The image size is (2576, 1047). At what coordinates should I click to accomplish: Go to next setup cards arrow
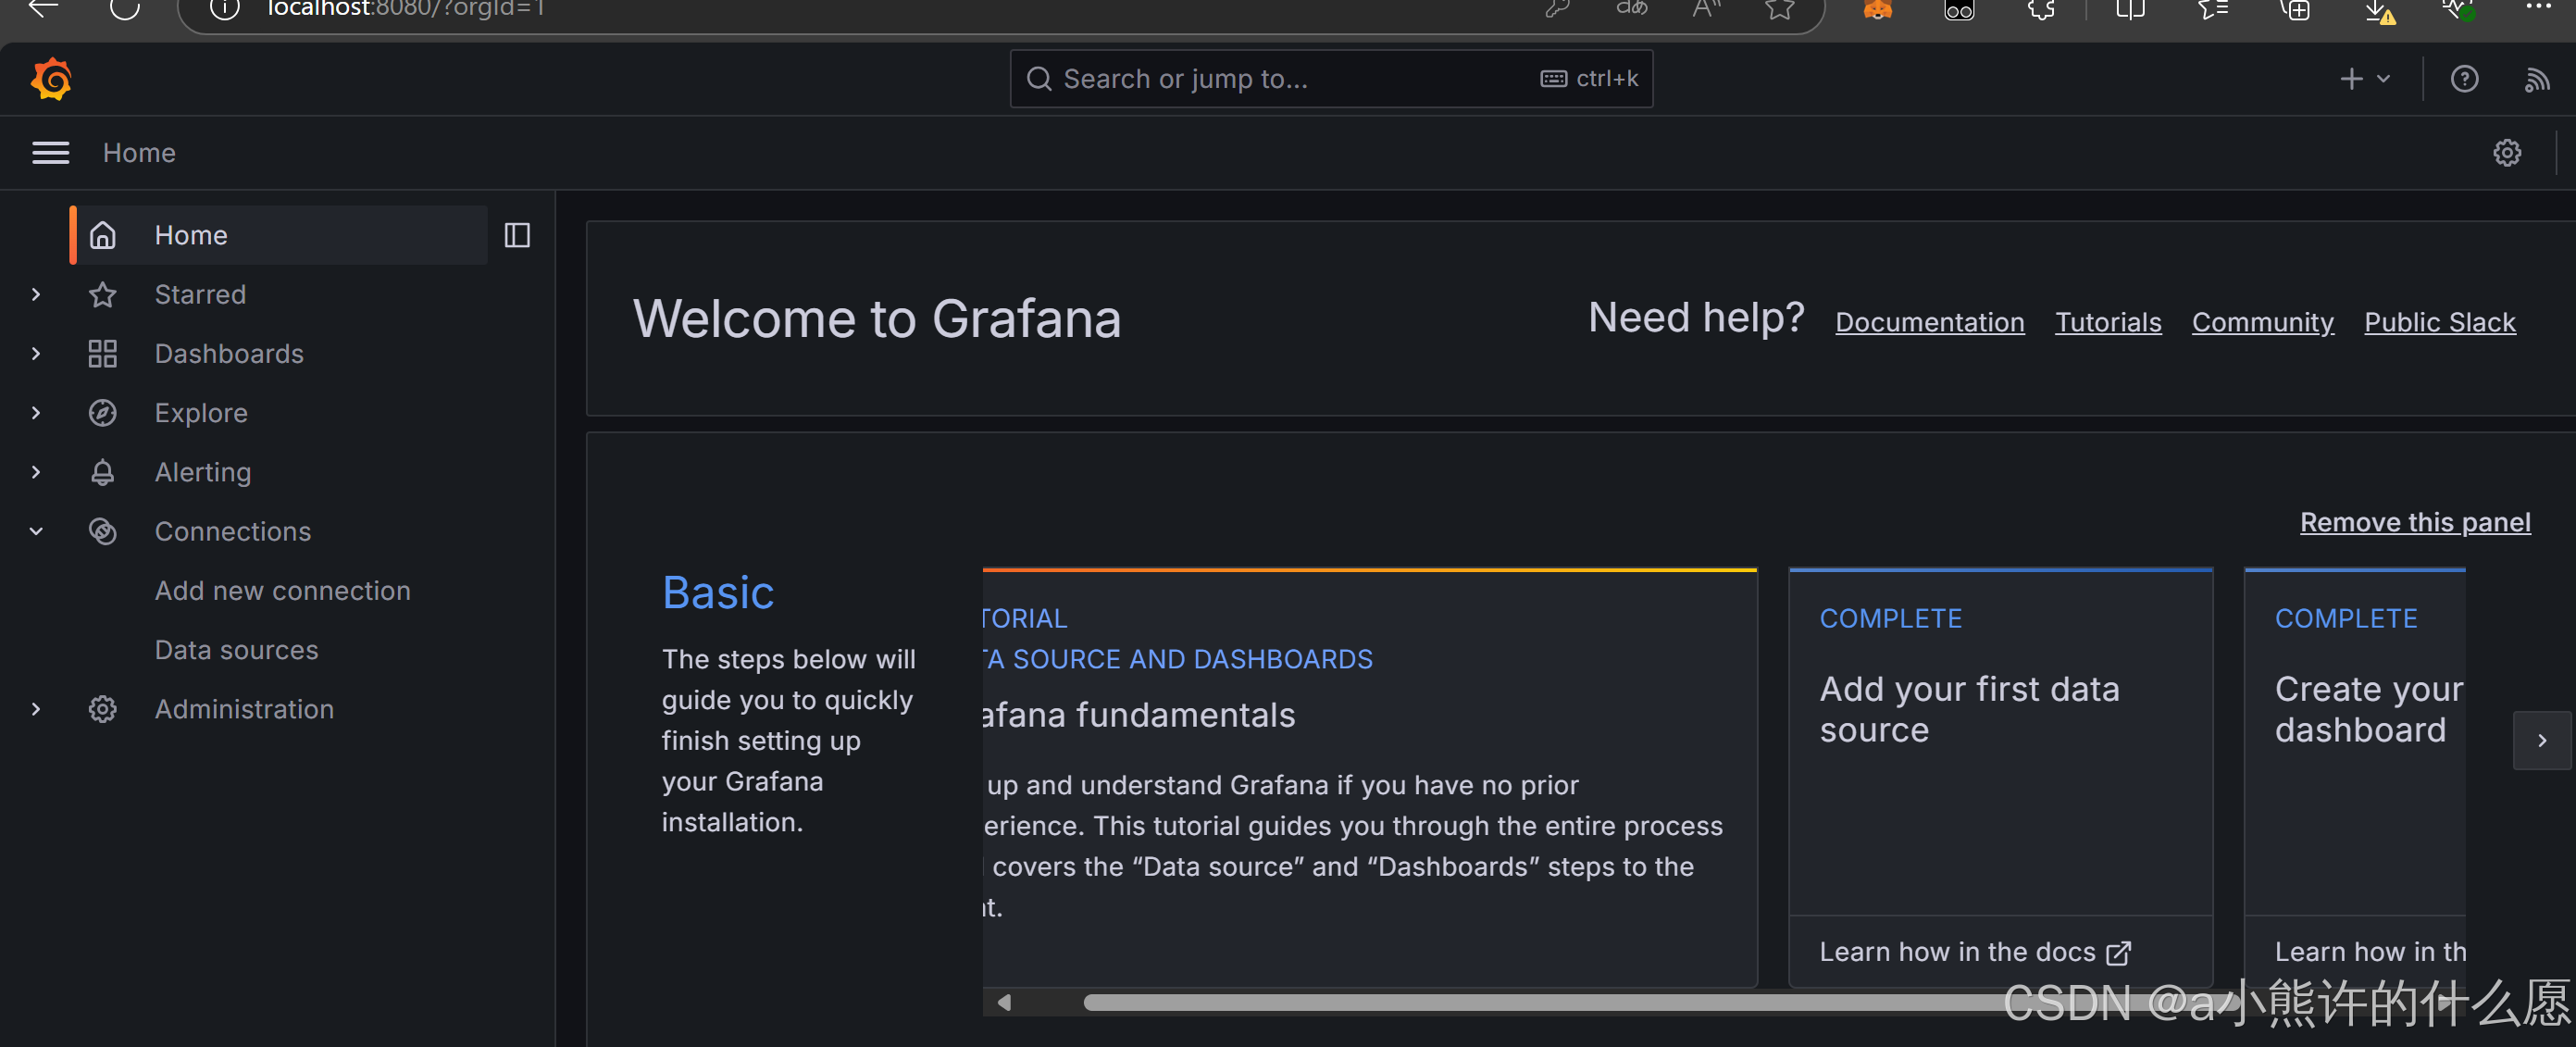click(x=2542, y=740)
